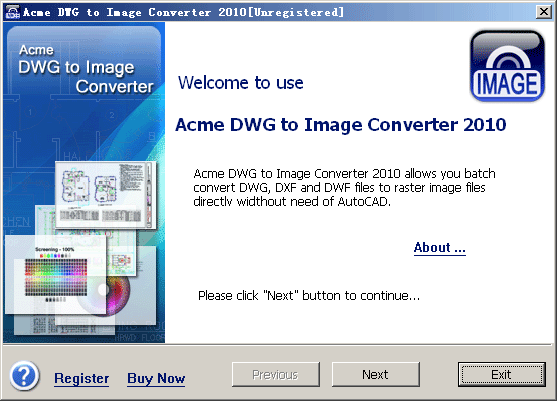This screenshot has height=401, width=557.
Task: Click the IMAGE logo icon
Action: [x=507, y=66]
